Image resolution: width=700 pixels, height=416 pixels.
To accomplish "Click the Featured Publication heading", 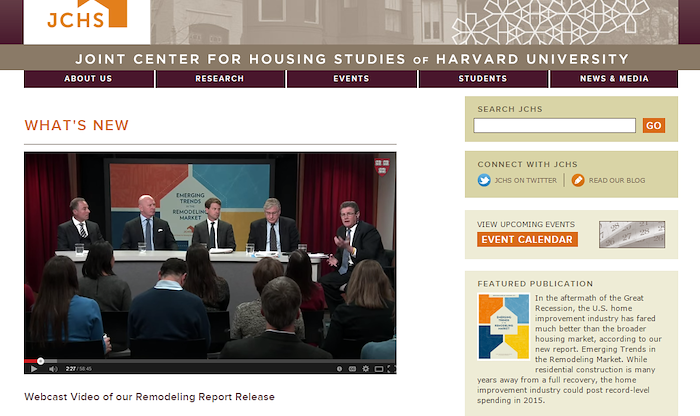I will pyautogui.click(x=535, y=284).
